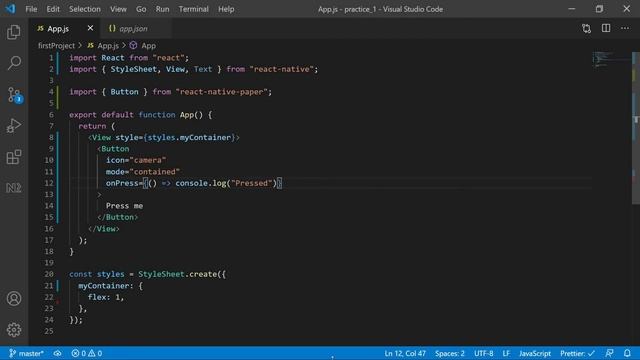Open the File menu
This screenshot has width=640, height=360.
pos(31,9)
